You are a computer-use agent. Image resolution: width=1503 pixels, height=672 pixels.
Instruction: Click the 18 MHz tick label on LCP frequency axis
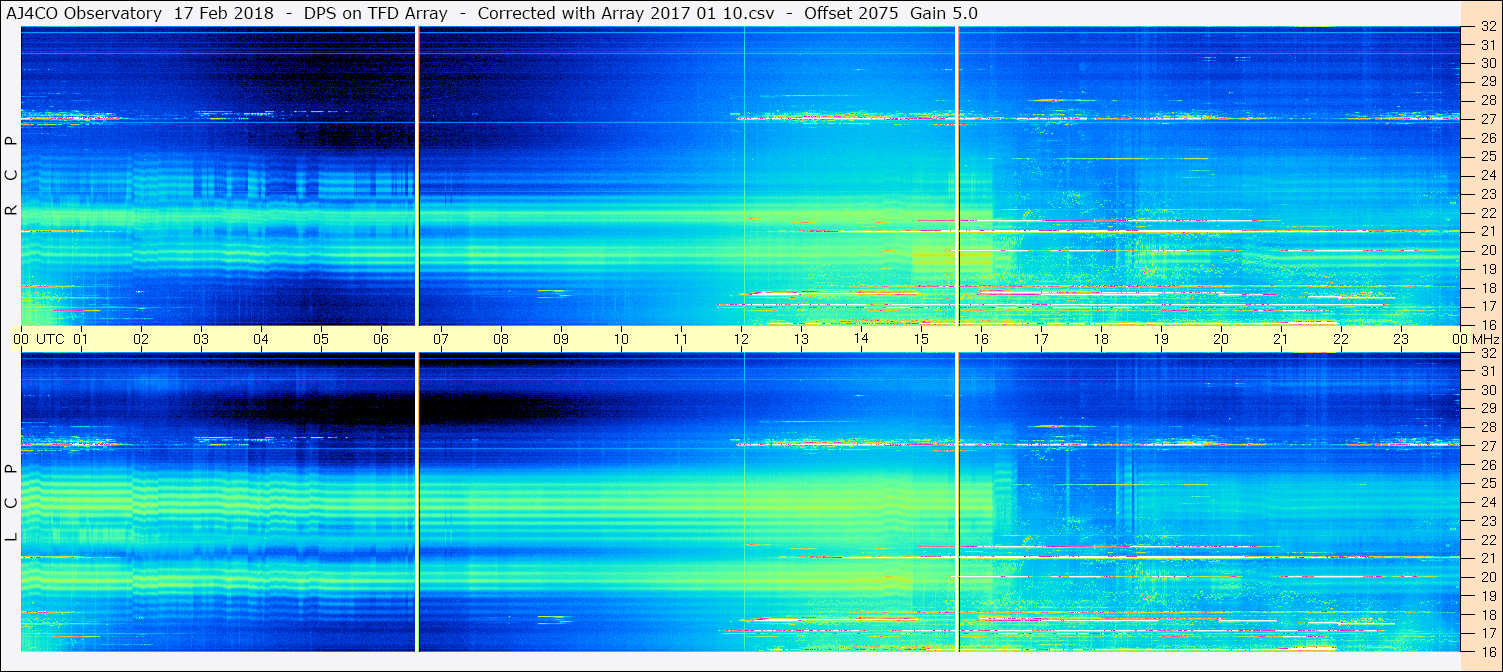pyautogui.click(x=1487, y=614)
